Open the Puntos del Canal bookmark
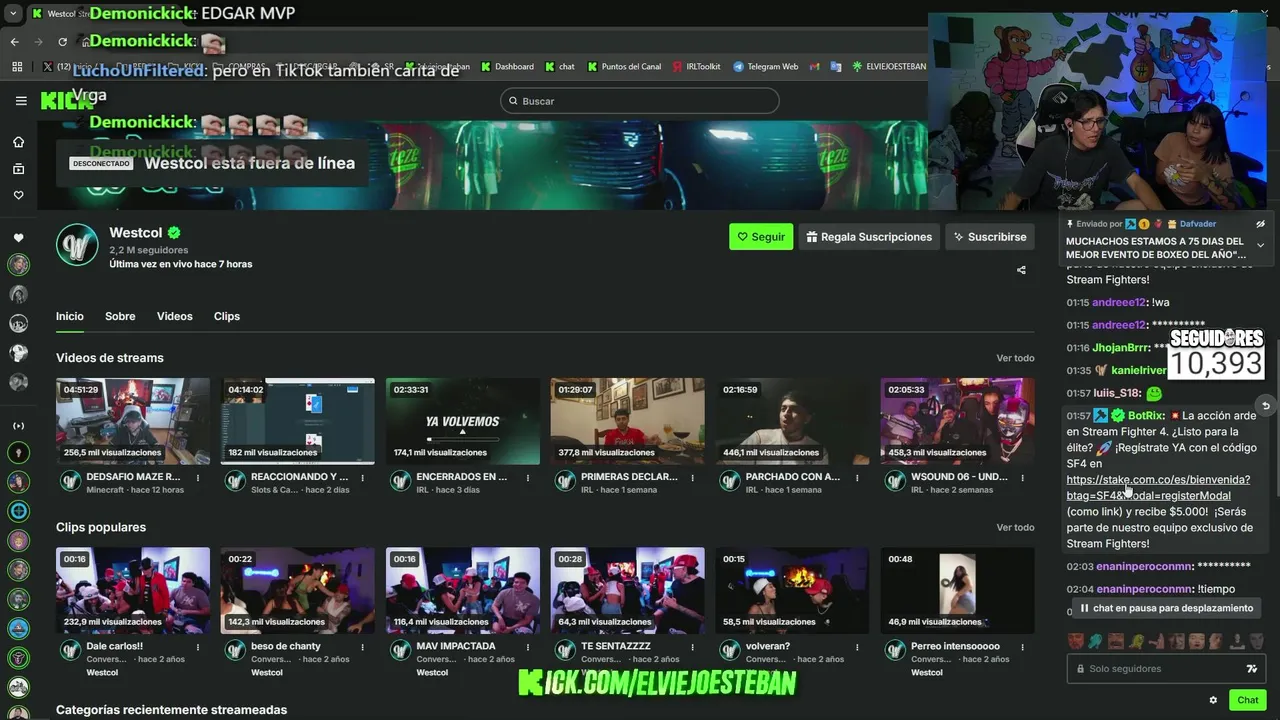Viewport: 1280px width, 720px height. click(x=624, y=67)
